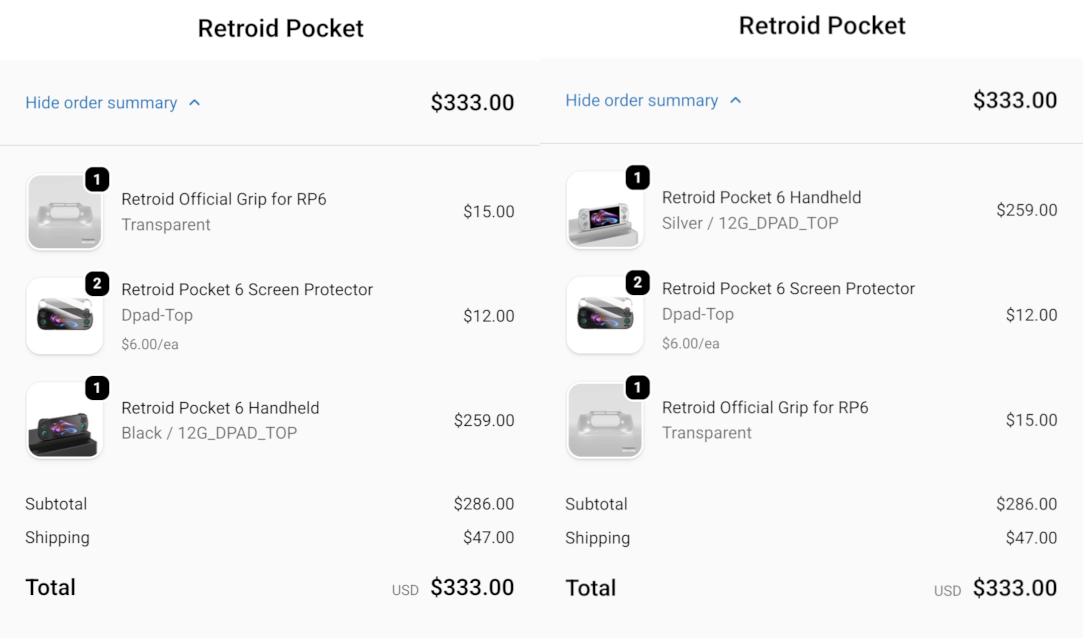The height and width of the screenshot is (638, 1083).
Task: Click the quantity 2 badge in the right summary
Action: pyautogui.click(x=637, y=283)
